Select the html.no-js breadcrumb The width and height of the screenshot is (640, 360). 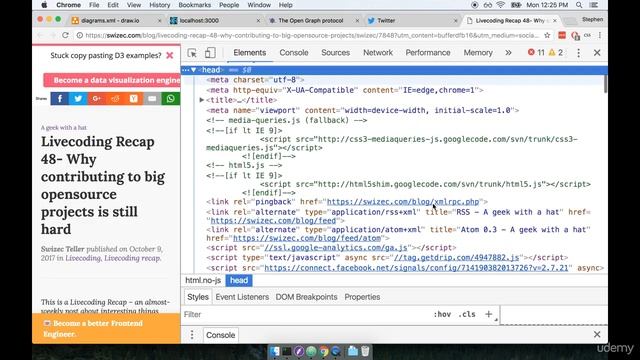tap(203, 280)
